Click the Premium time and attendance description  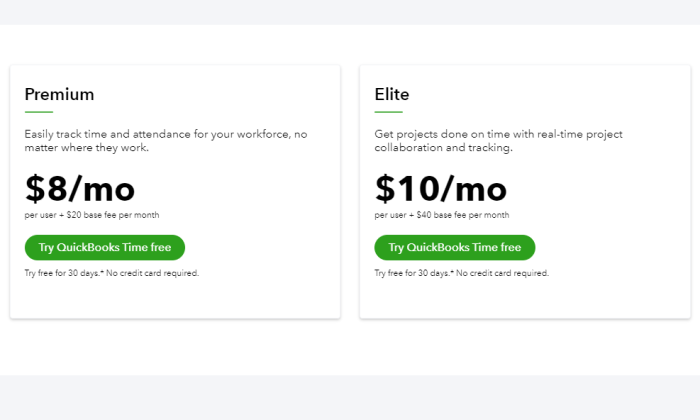166,141
